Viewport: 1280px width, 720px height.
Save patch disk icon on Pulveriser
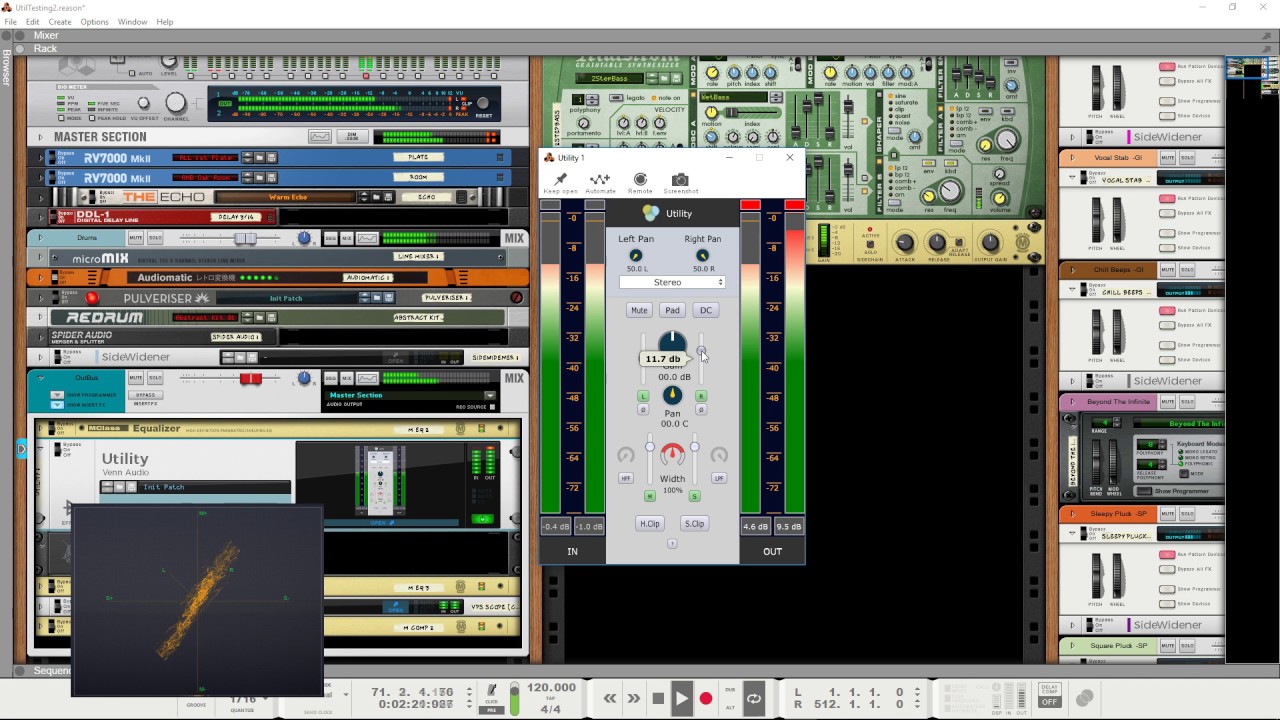(388, 298)
